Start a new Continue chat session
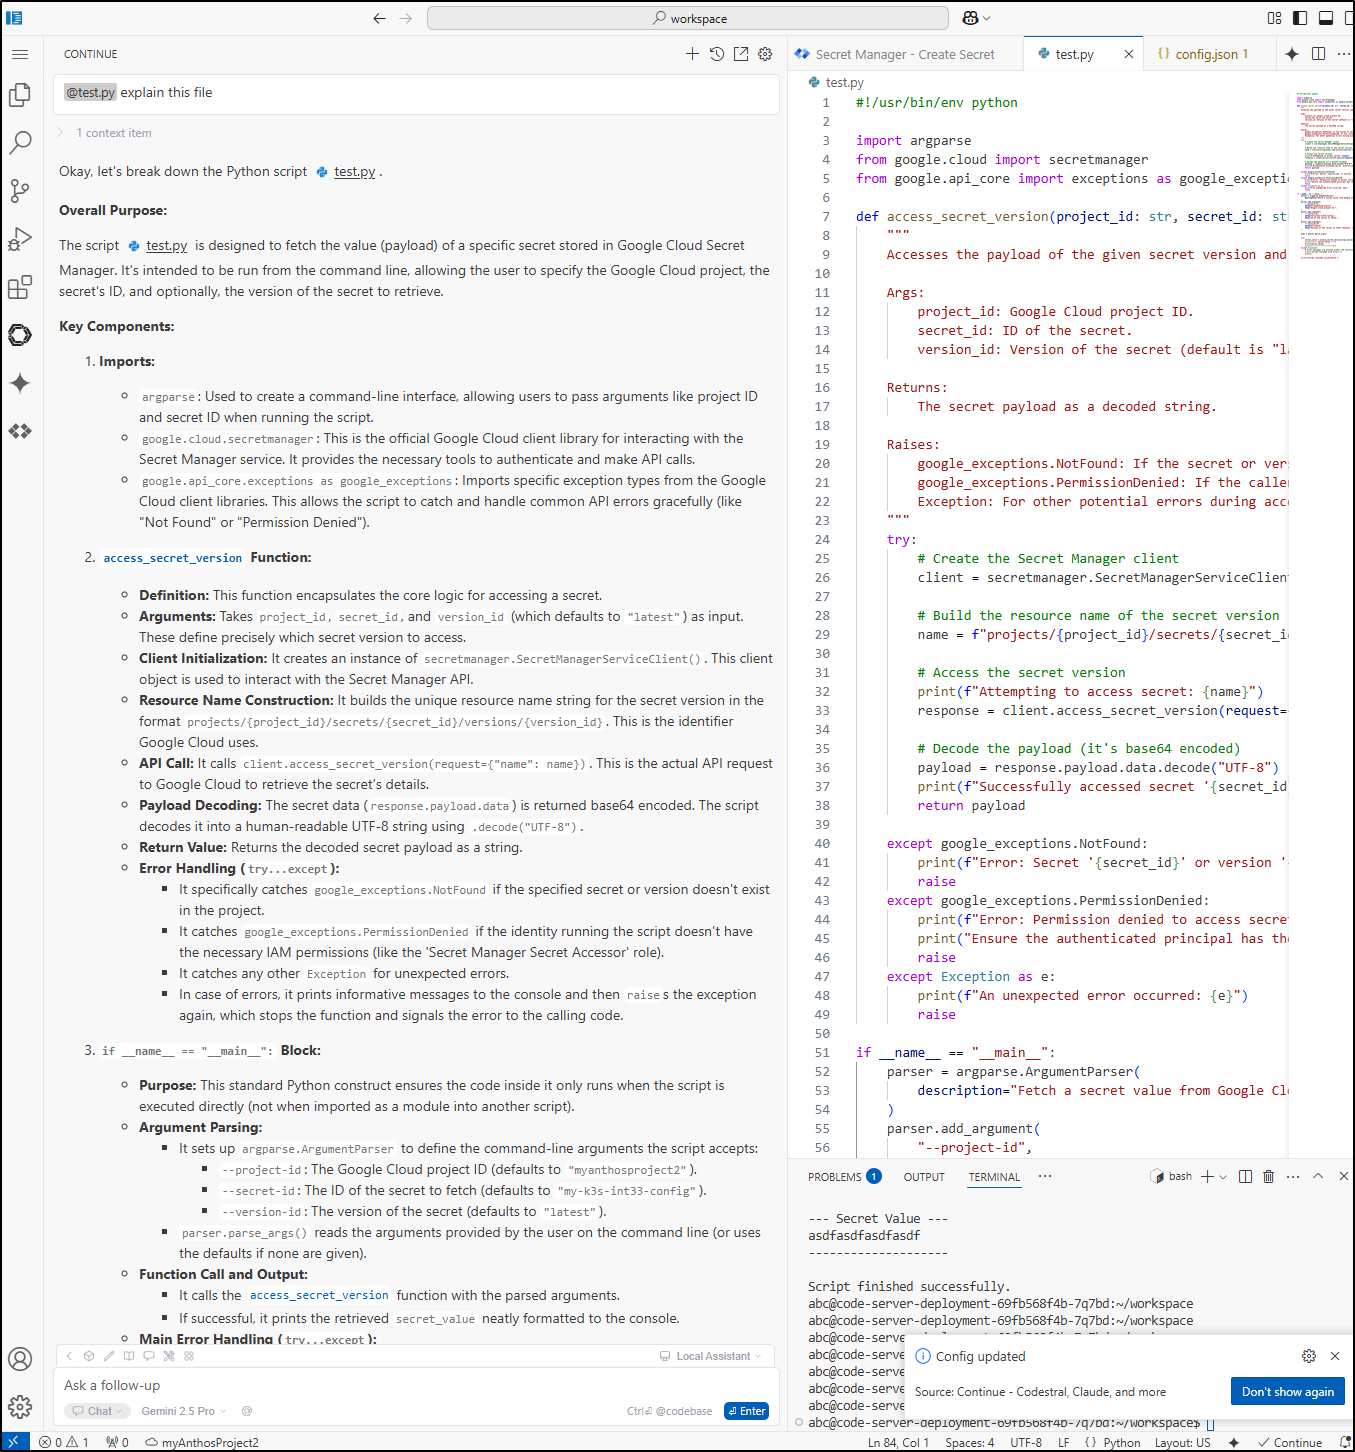This screenshot has width=1355, height=1452. click(x=692, y=54)
